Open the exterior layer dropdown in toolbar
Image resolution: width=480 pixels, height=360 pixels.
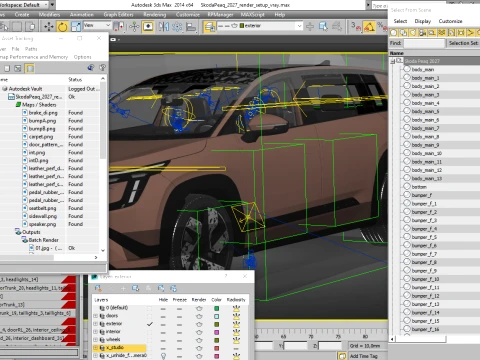[x=260, y=26]
